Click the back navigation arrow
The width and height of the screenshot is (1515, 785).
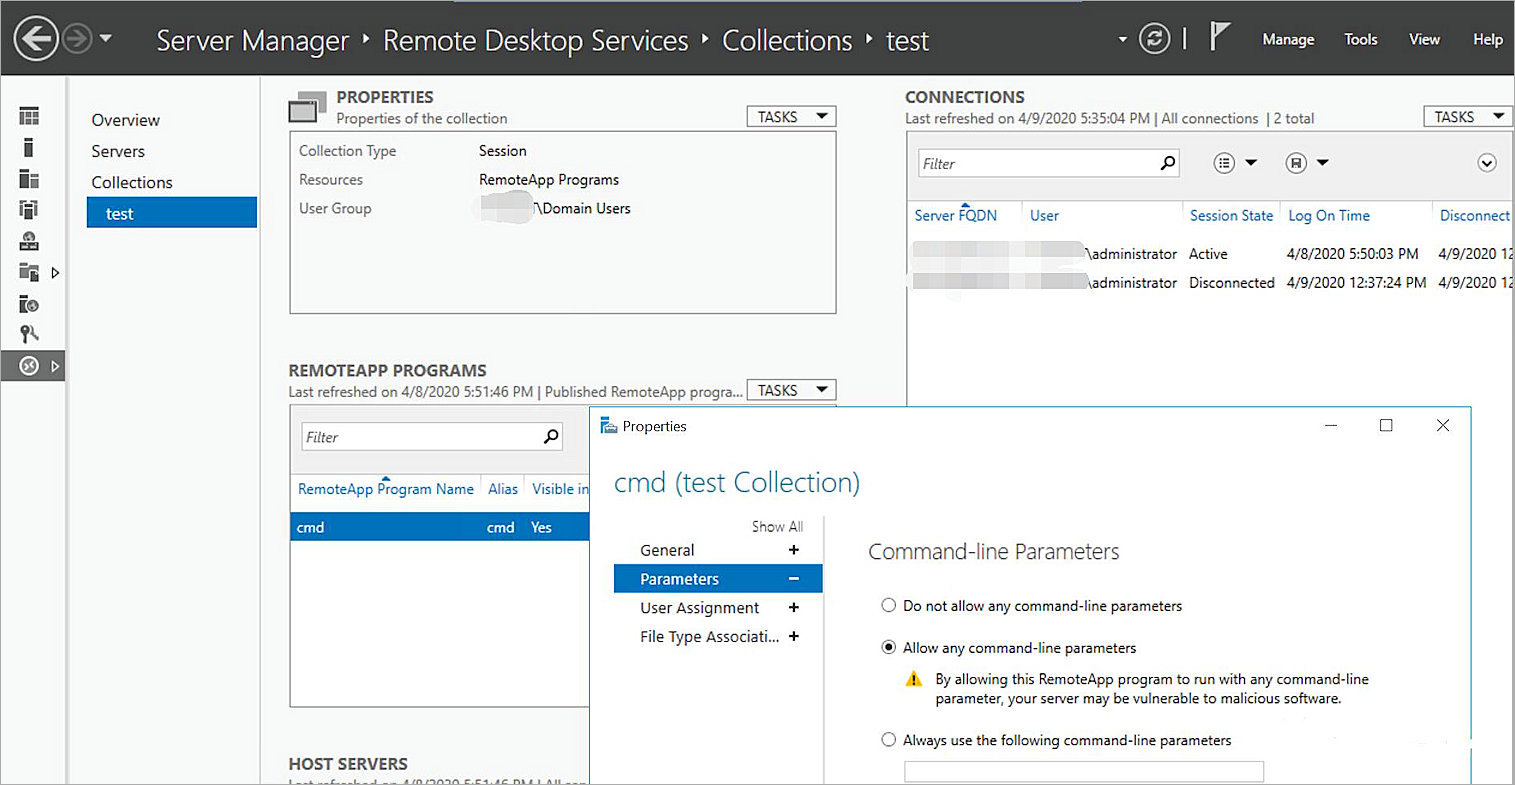[x=36, y=40]
